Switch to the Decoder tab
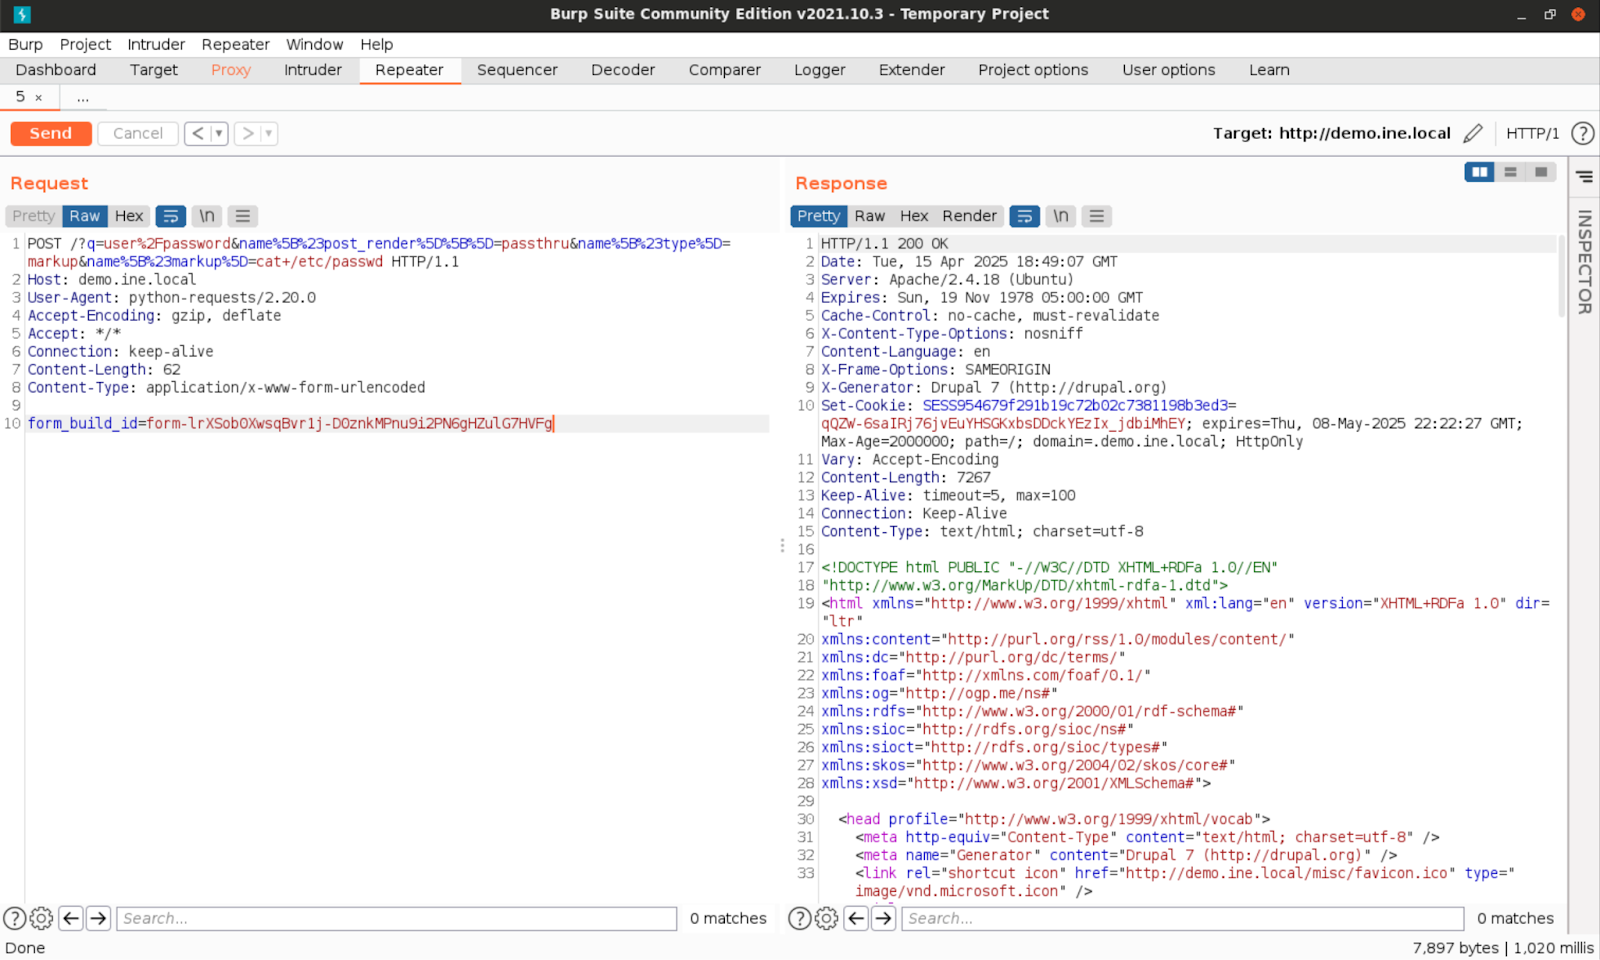 coord(623,70)
